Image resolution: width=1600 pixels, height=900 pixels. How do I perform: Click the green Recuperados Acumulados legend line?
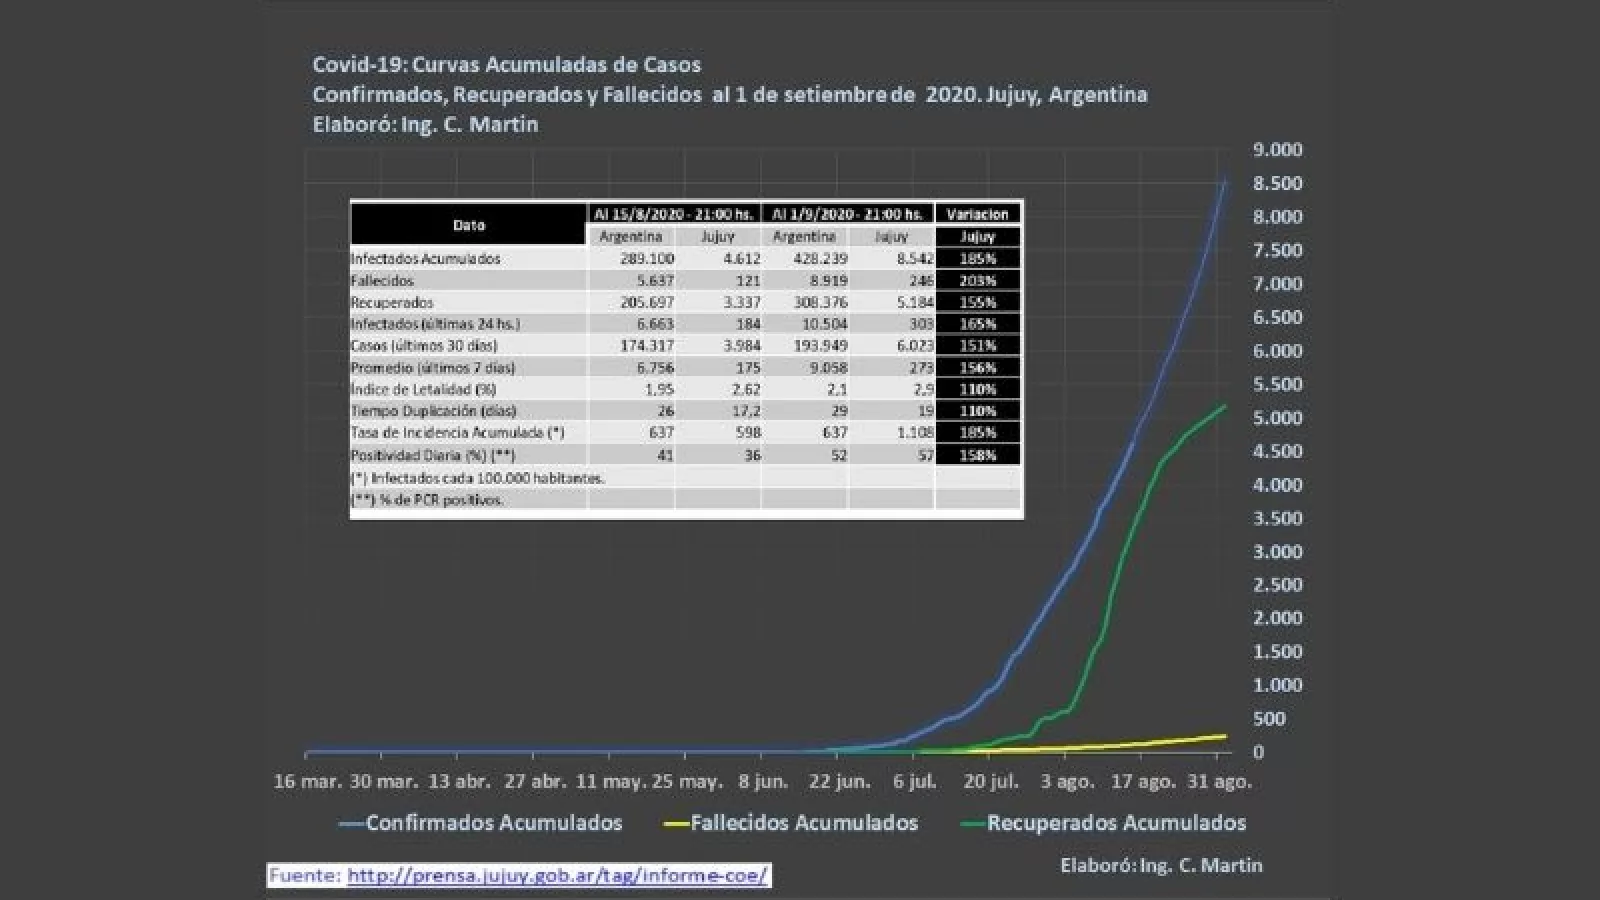point(972,824)
